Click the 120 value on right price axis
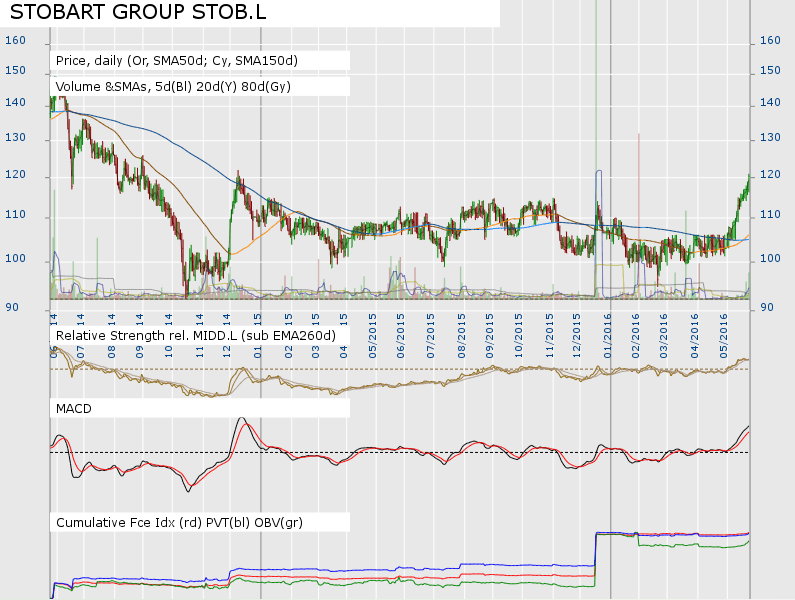795x600 pixels. pyautogui.click(x=770, y=174)
